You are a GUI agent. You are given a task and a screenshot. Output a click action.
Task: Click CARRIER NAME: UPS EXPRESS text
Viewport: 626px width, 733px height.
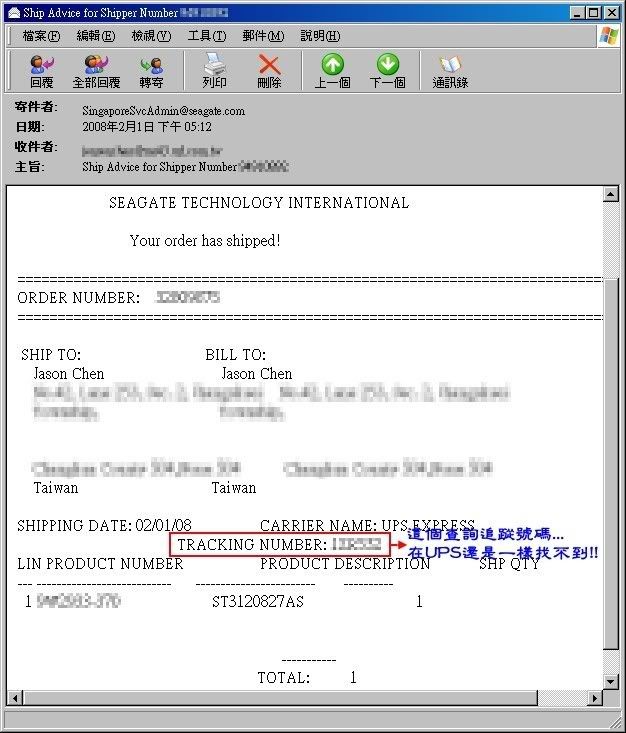coord(367,525)
